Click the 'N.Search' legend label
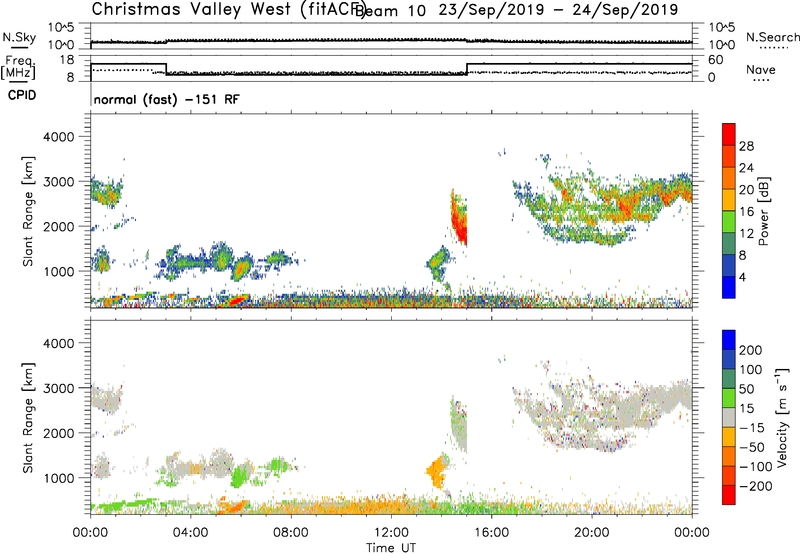Image resolution: width=800 pixels, height=554 pixels. tap(772, 37)
